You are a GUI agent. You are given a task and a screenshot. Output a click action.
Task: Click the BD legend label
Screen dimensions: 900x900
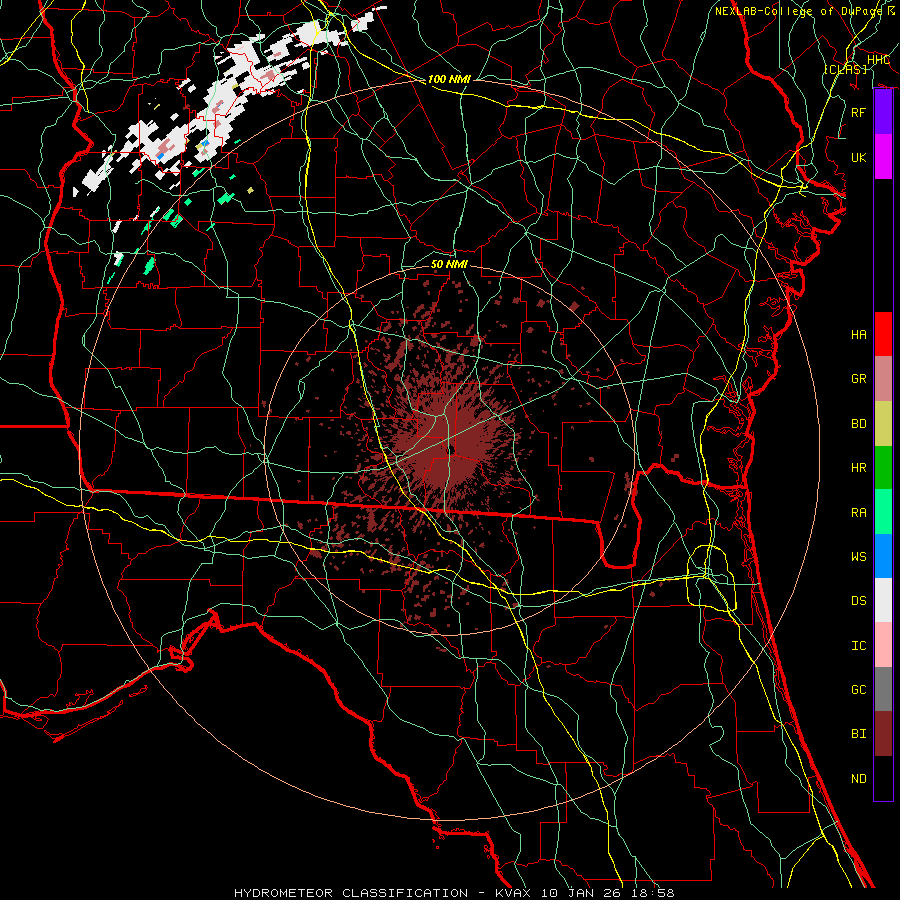[x=858, y=424]
